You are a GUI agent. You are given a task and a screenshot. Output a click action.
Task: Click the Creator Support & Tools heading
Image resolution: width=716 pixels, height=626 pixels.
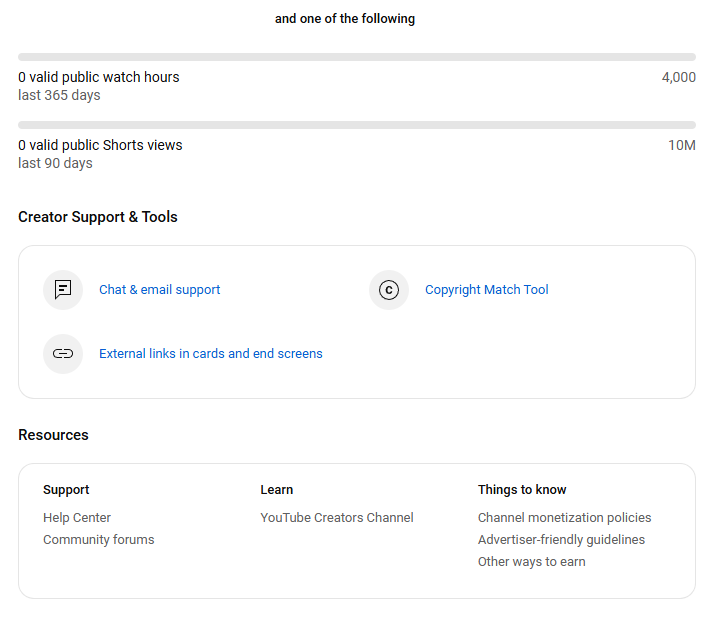click(98, 217)
